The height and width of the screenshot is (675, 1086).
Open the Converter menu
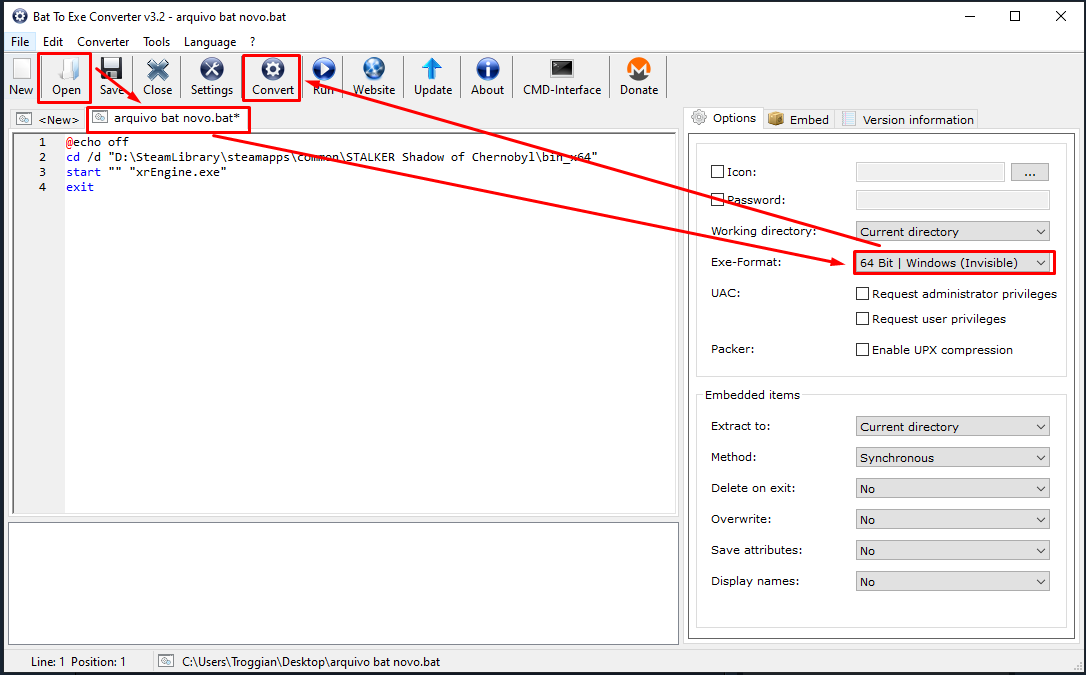(103, 42)
